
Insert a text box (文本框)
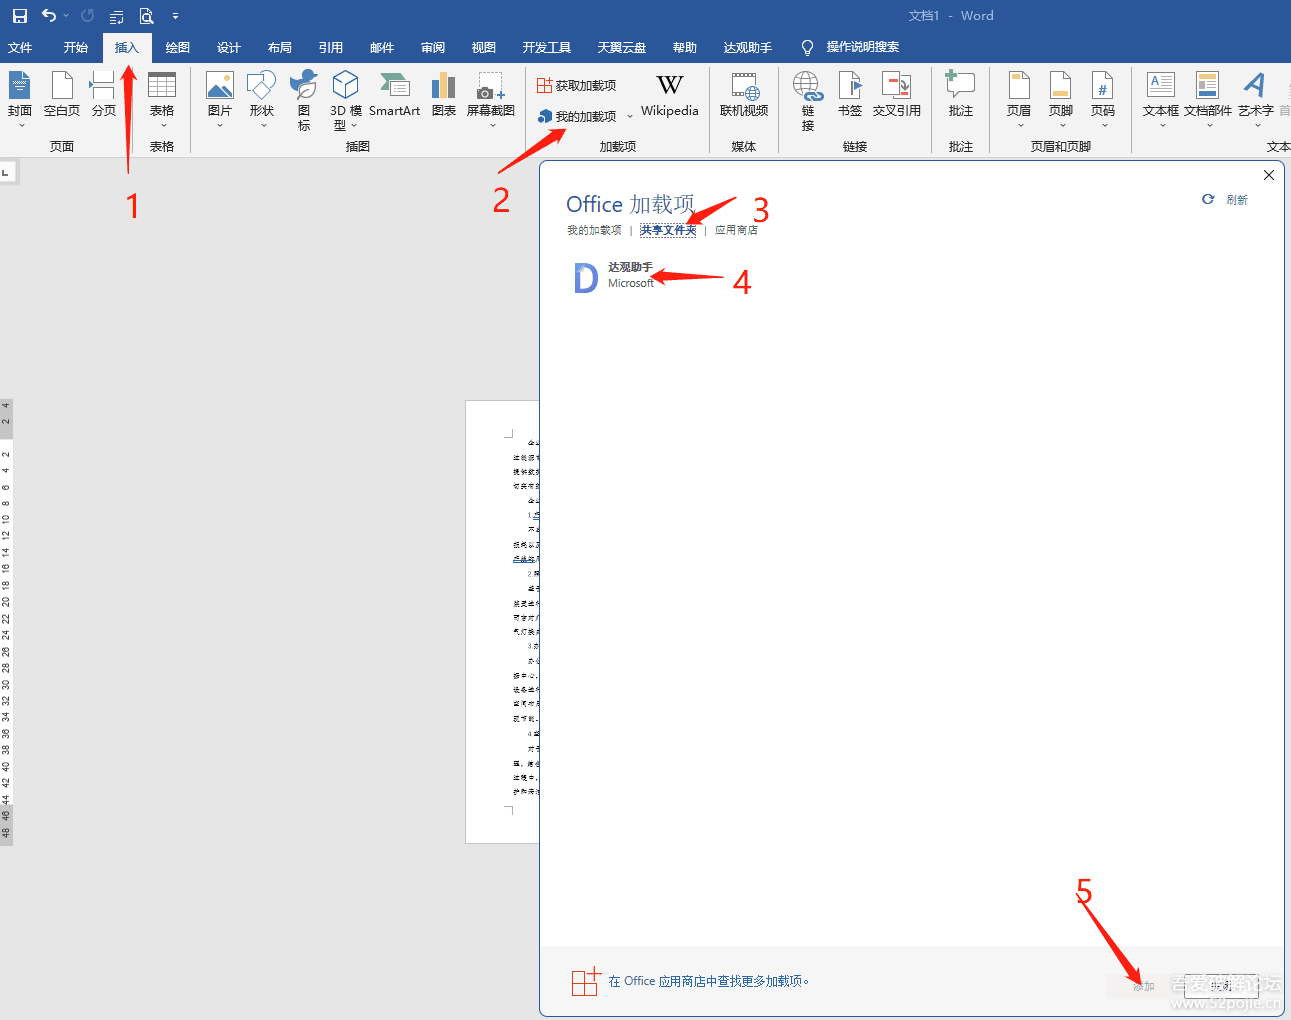1161,100
